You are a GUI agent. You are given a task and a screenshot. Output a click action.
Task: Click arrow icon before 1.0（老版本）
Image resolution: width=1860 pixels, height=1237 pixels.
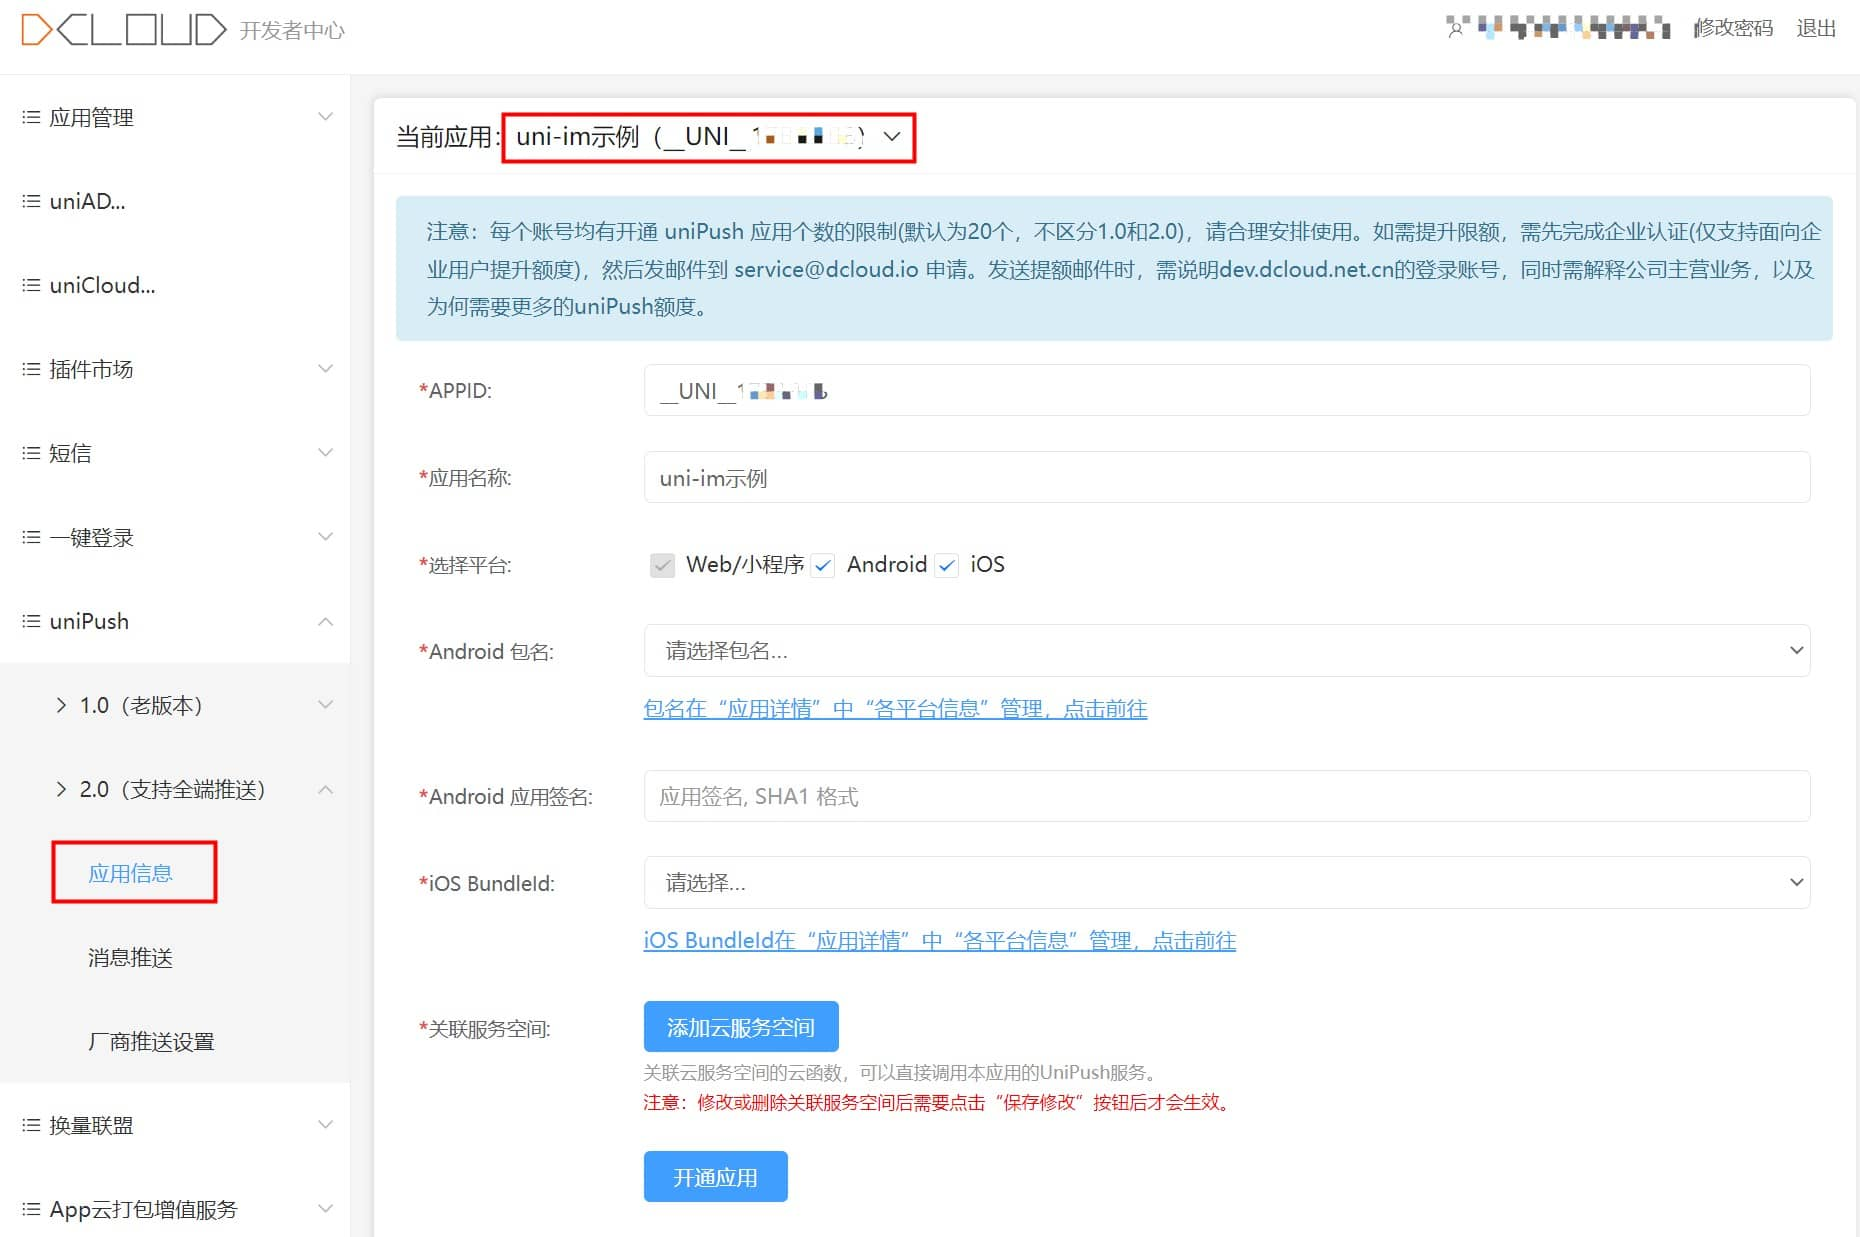(61, 705)
